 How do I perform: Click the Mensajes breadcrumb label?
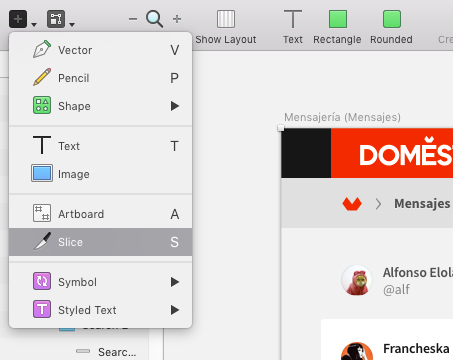pyautogui.click(x=422, y=203)
